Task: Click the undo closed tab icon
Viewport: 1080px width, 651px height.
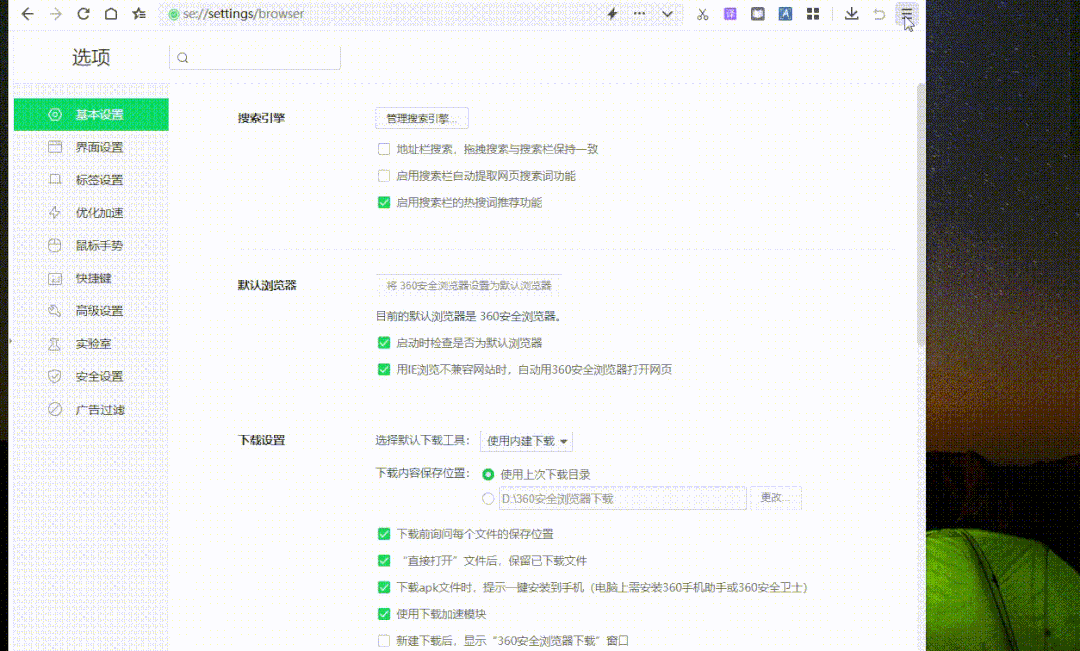Action: click(x=880, y=14)
